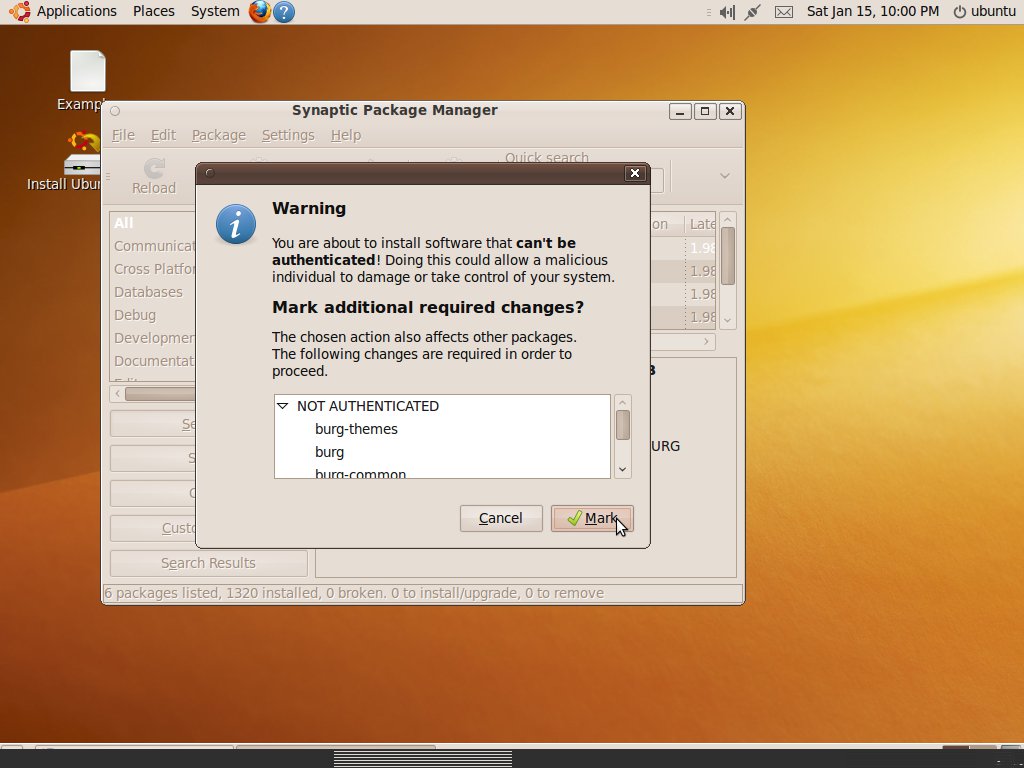The height and width of the screenshot is (768, 1024).
Task: Open the Help launcher icon in panel
Action: (x=284, y=12)
